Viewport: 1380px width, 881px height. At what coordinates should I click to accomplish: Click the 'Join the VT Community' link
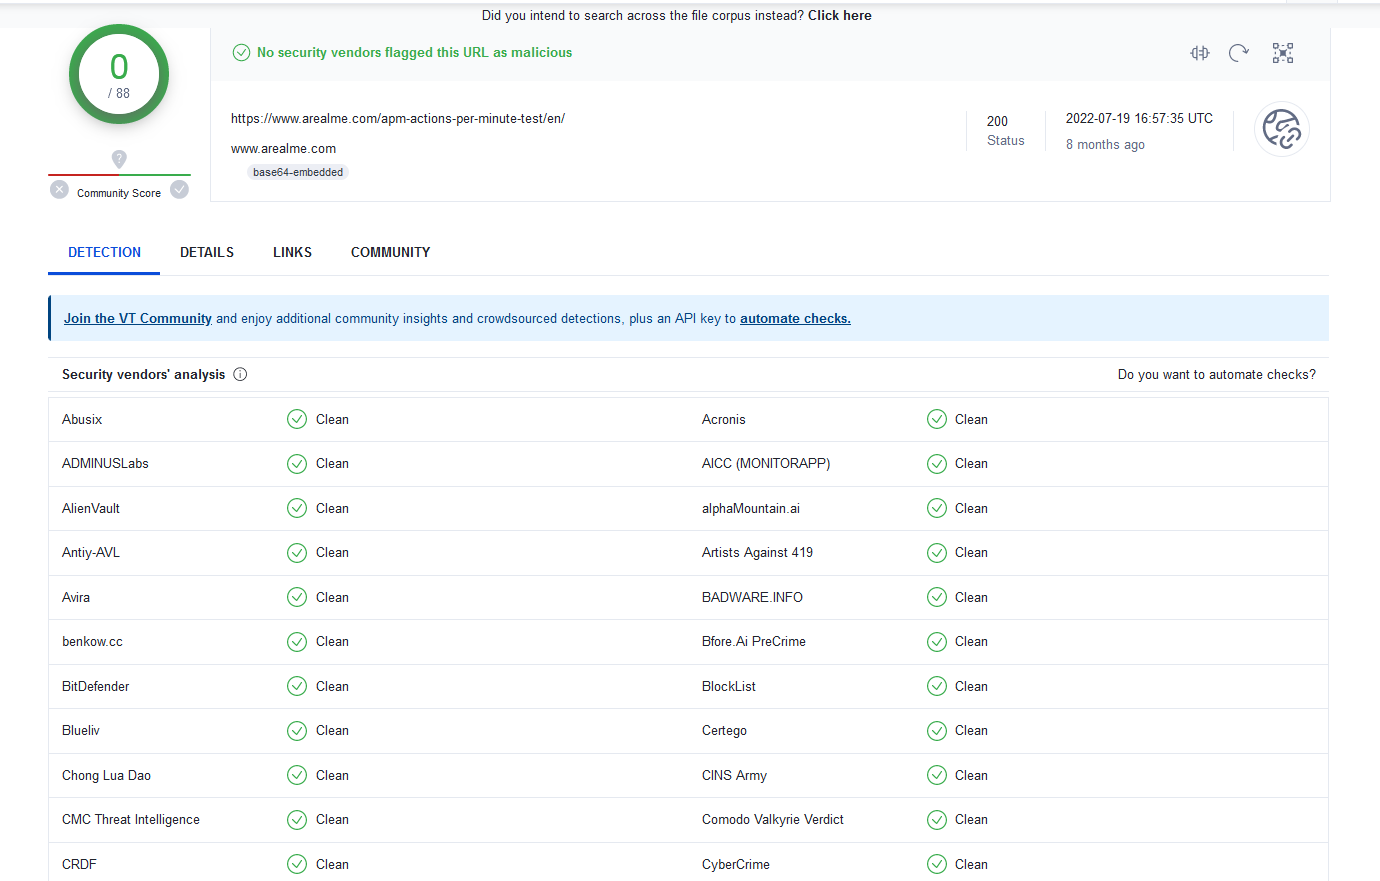138,318
